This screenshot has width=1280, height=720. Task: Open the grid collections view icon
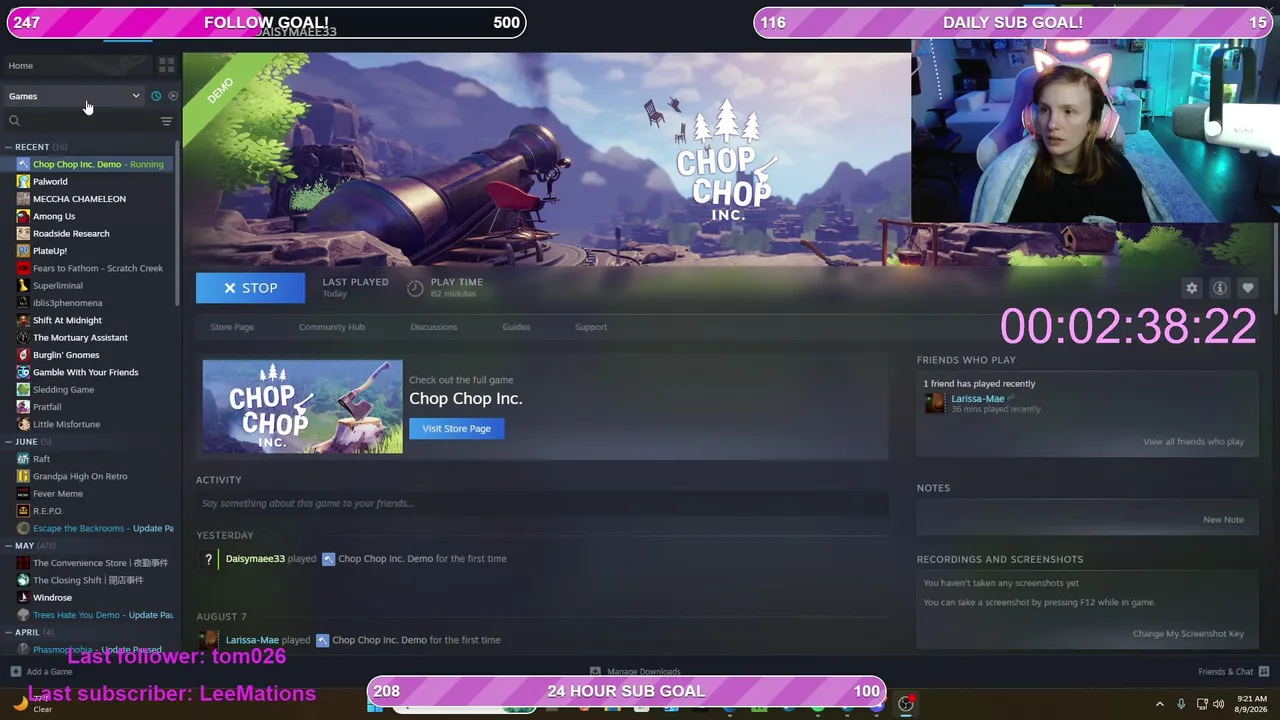166,65
